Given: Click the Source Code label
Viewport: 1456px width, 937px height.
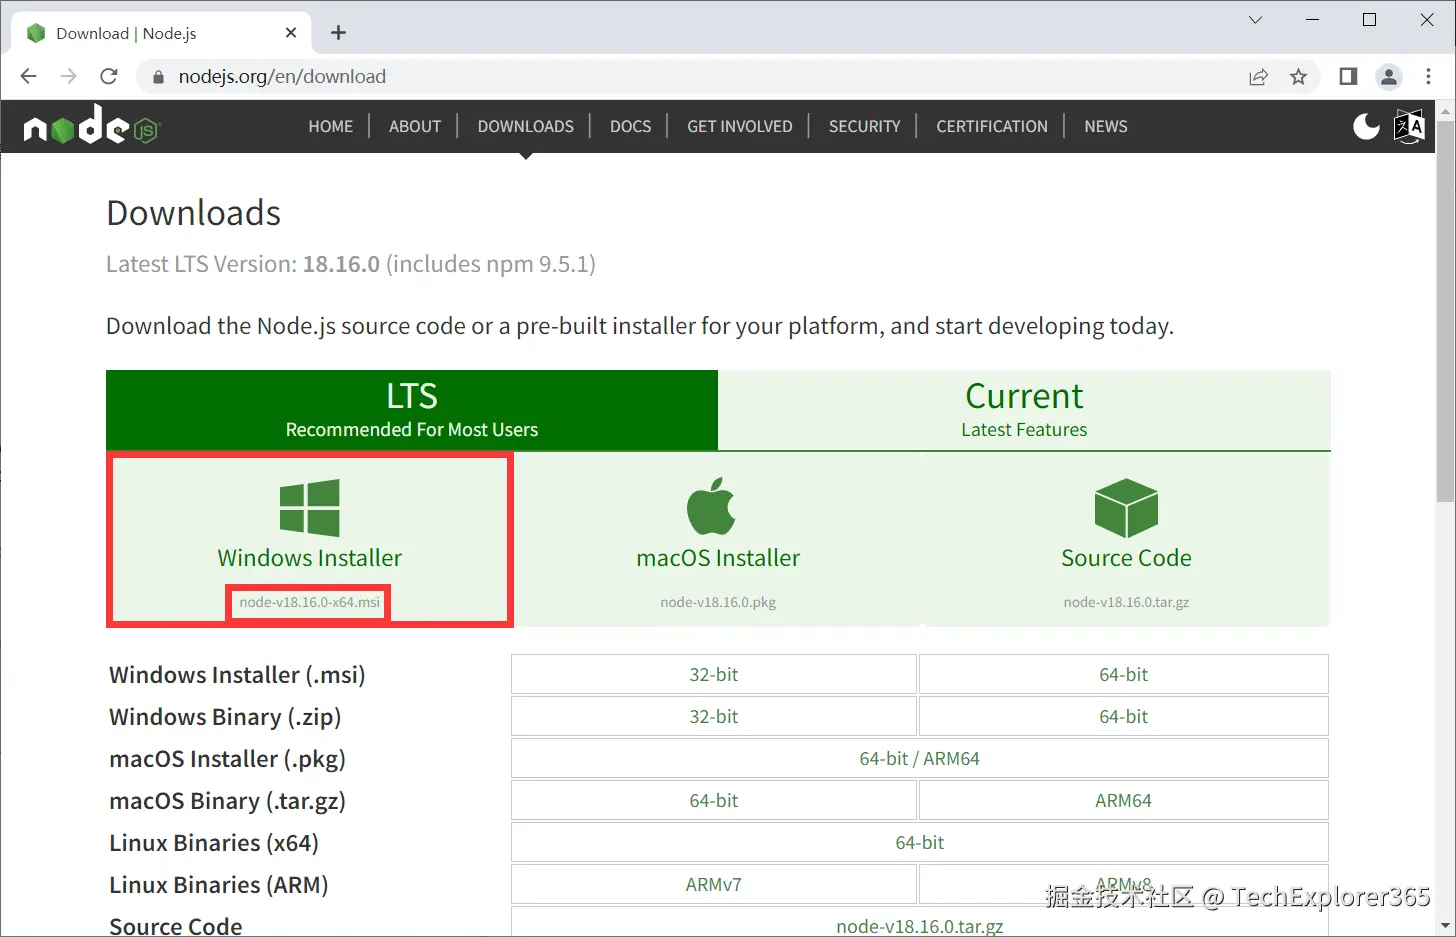Looking at the screenshot, I should pyautogui.click(x=1126, y=558).
